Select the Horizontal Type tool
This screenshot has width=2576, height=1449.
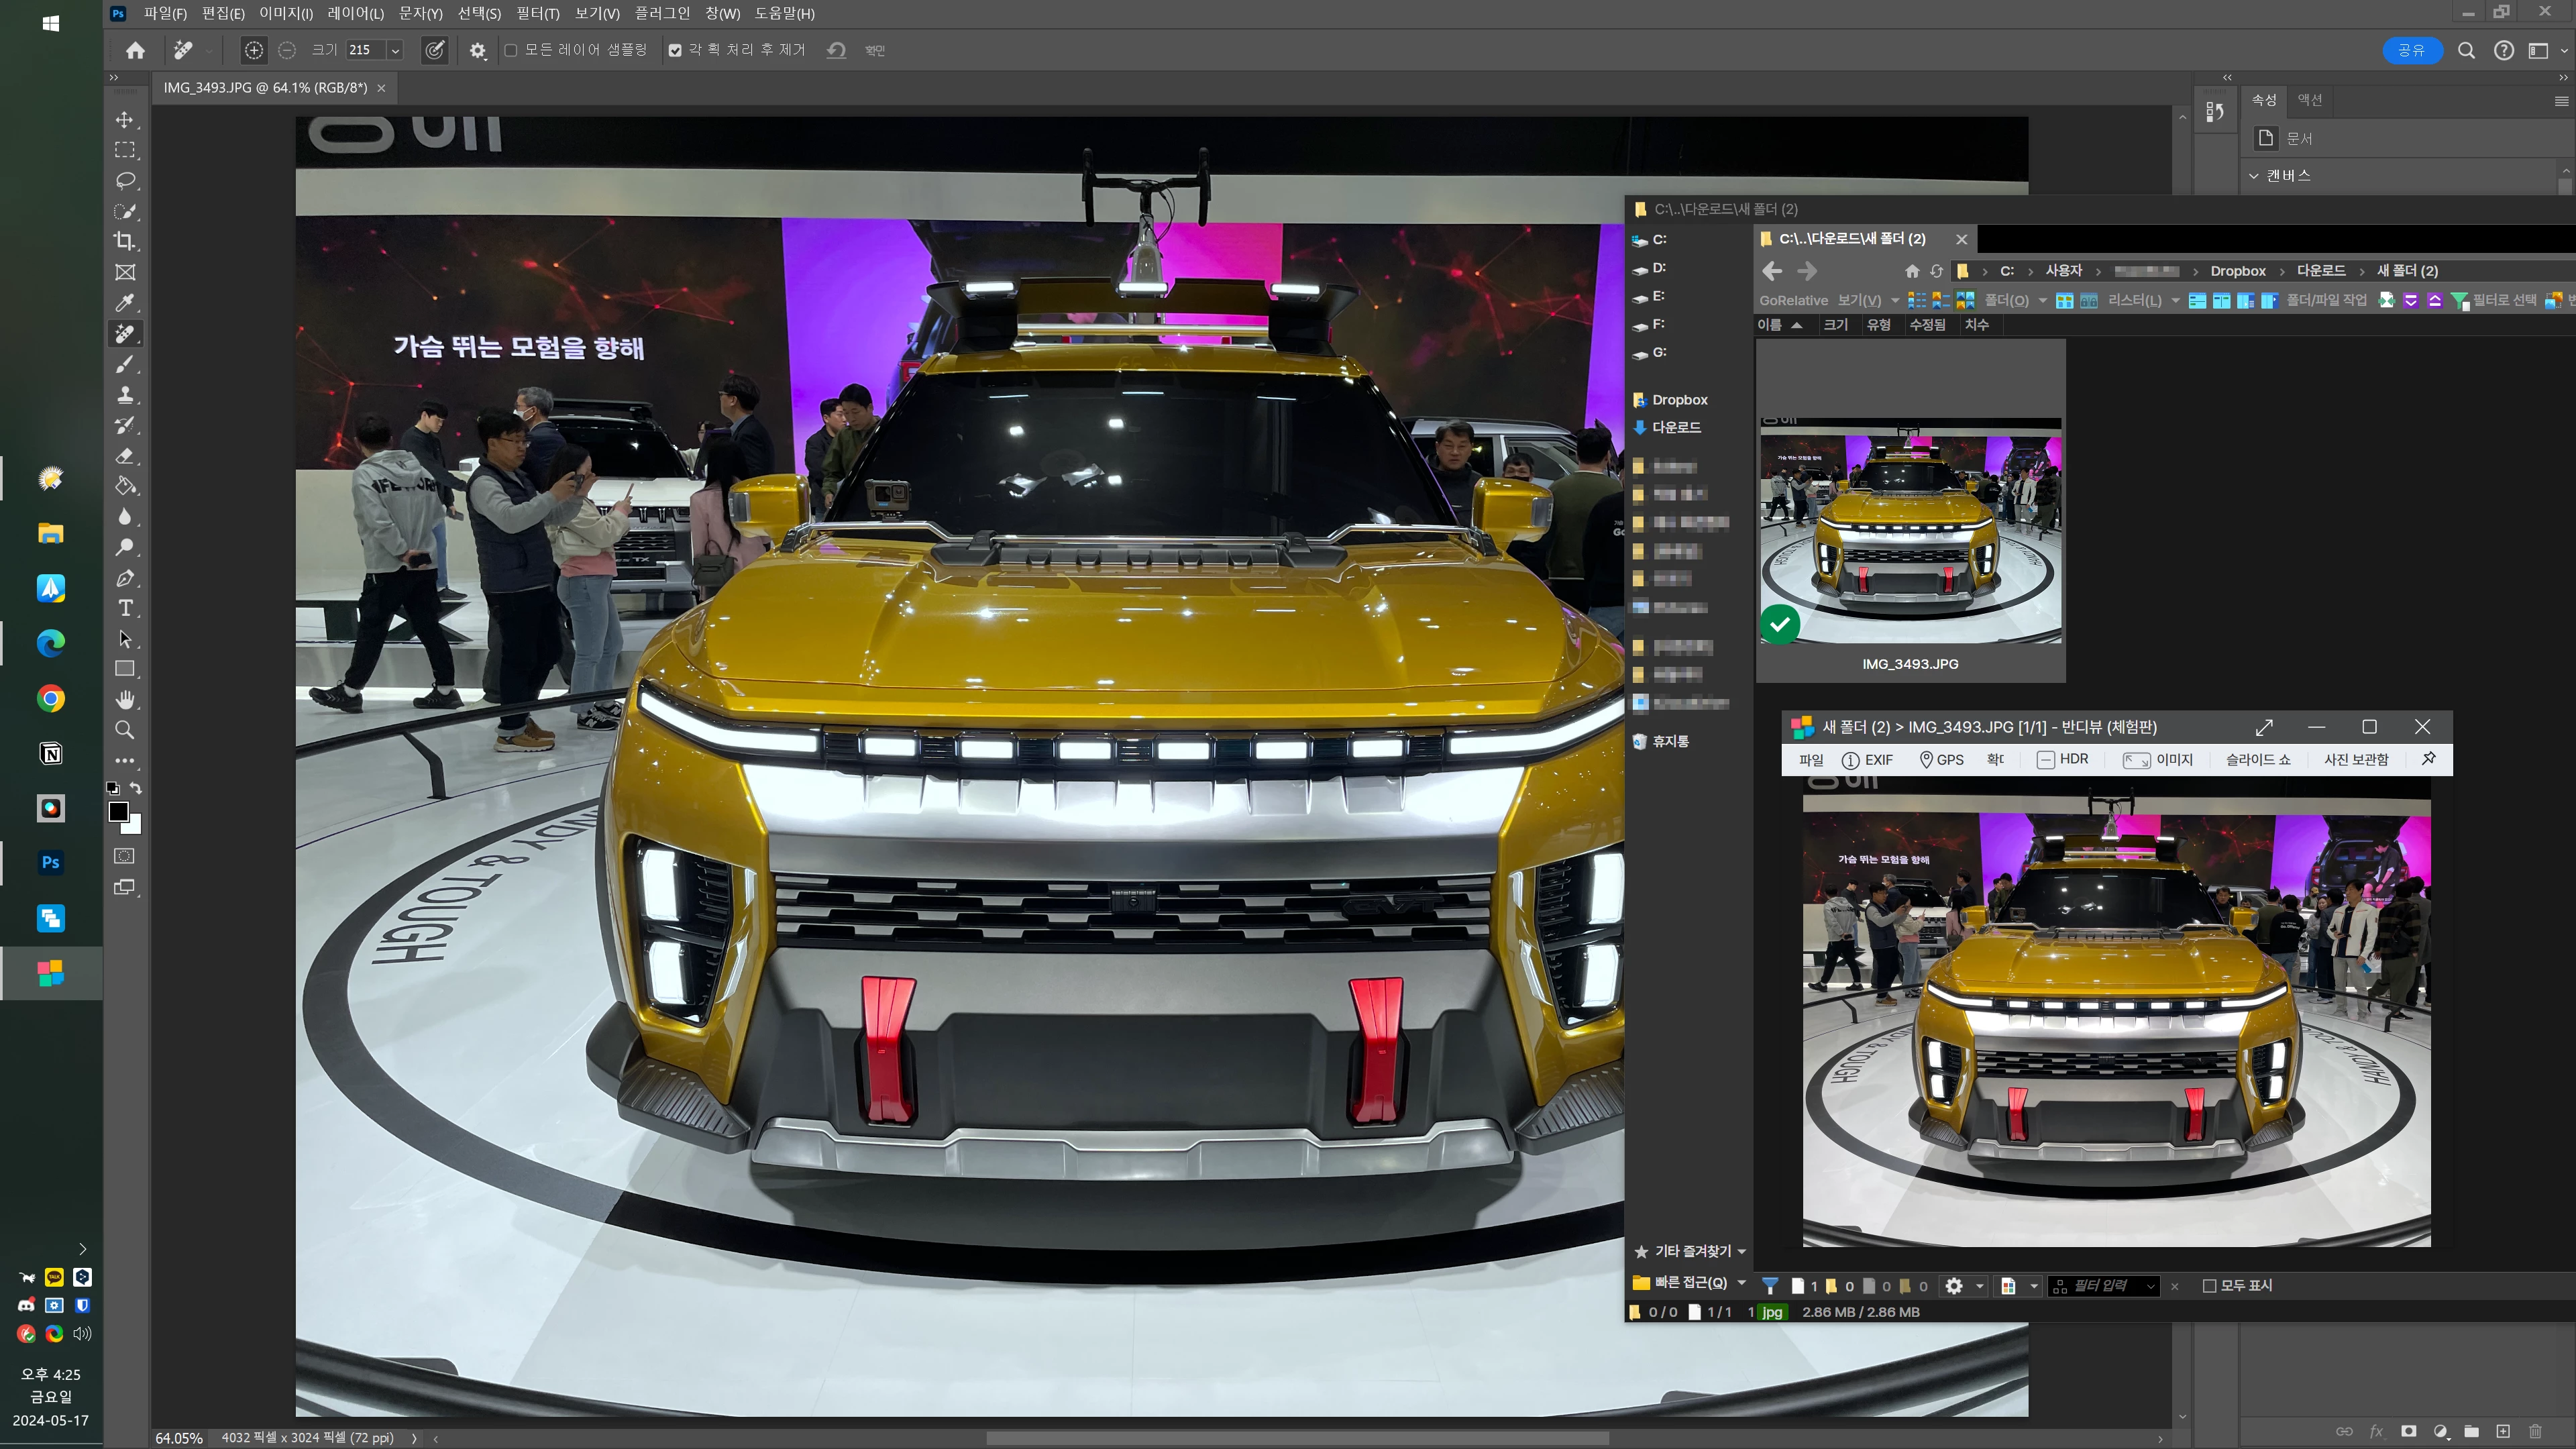coord(125,608)
